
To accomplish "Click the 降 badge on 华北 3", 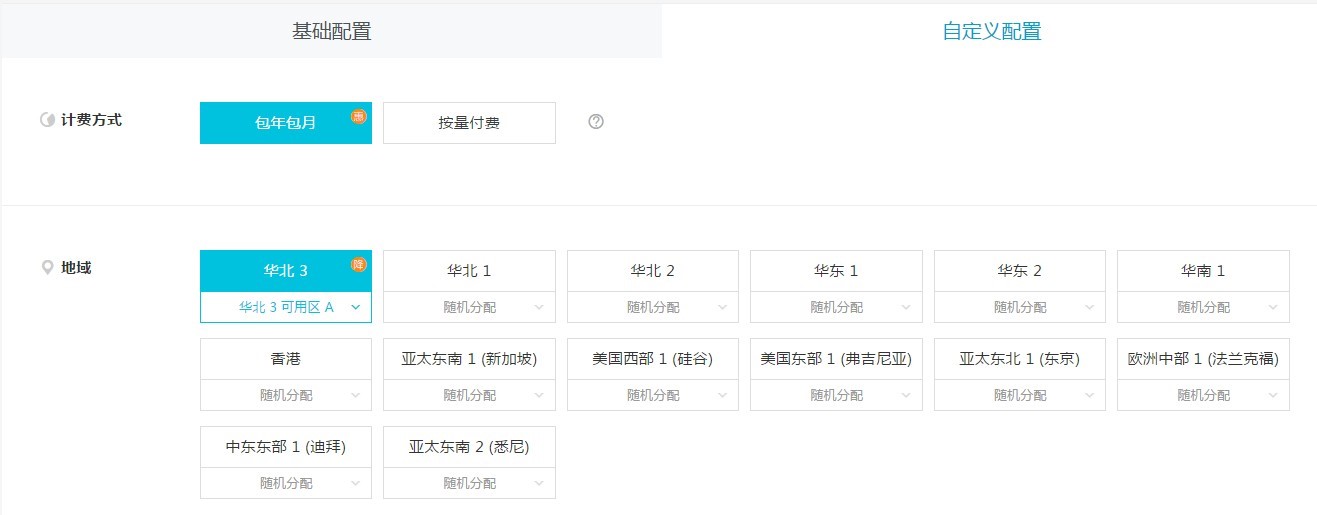I will pos(359,264).
